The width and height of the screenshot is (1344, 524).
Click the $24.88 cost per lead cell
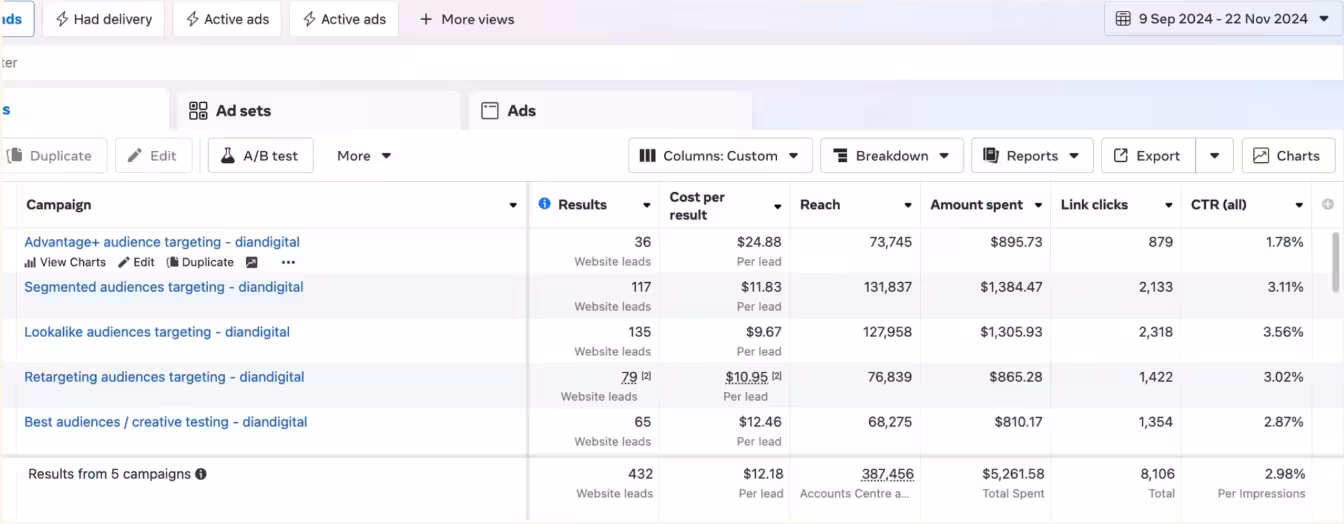coord(760,242)
